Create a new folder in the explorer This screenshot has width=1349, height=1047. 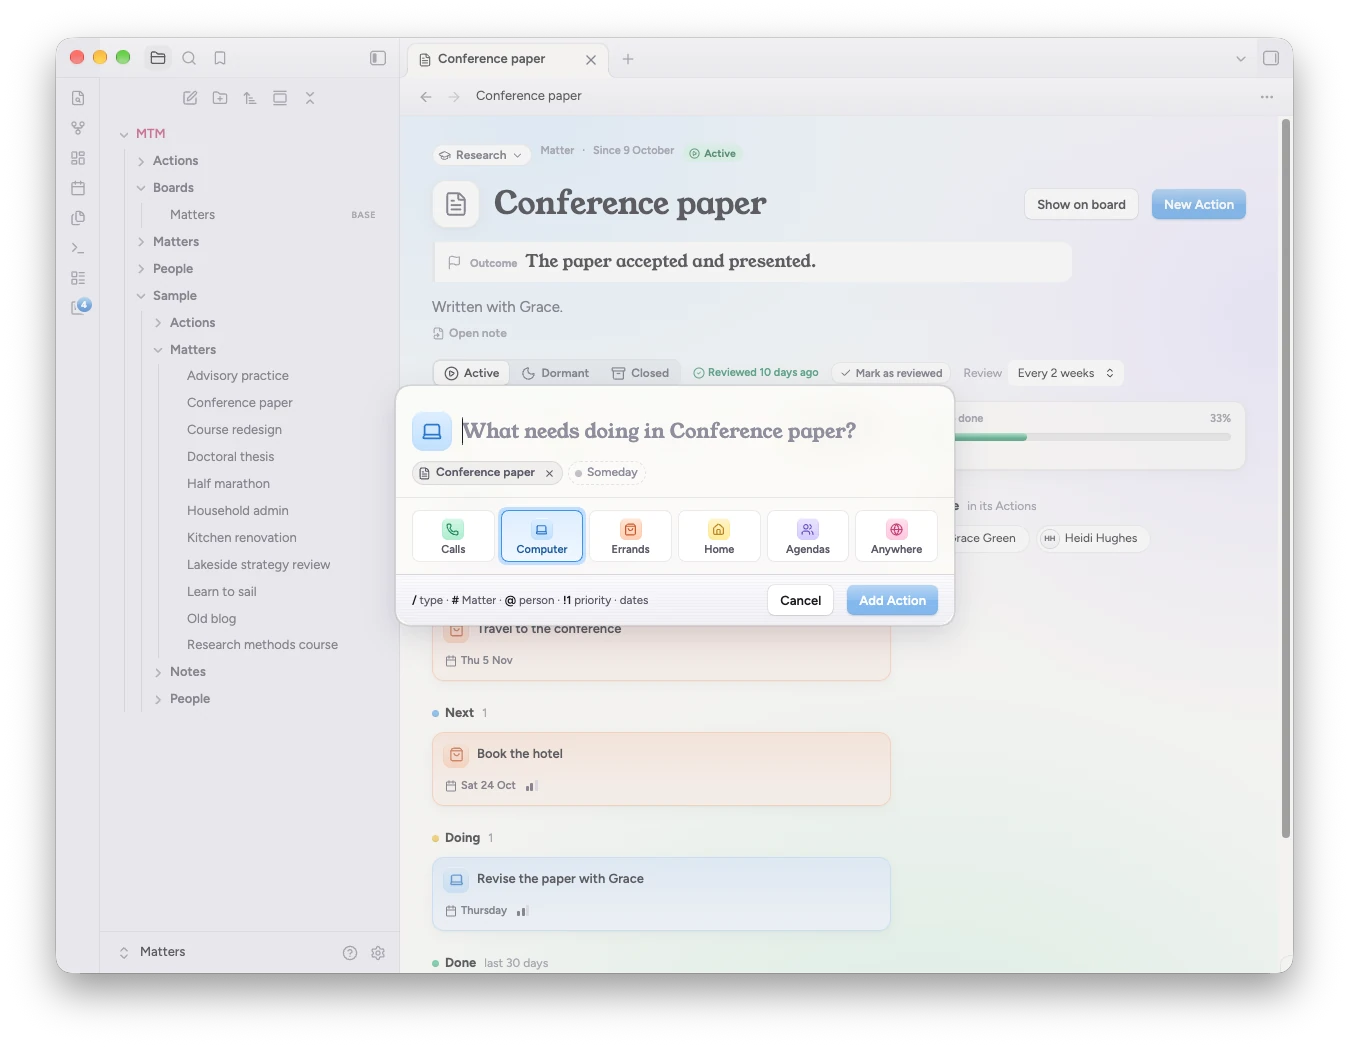point(220,98)
